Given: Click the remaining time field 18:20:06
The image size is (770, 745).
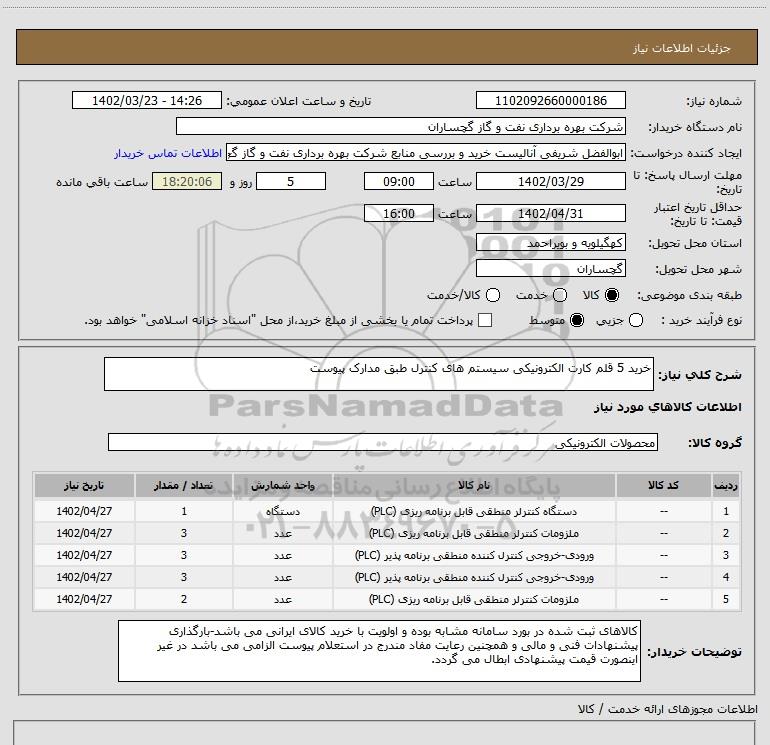Looking at the screenshot, I should [187, 181].
